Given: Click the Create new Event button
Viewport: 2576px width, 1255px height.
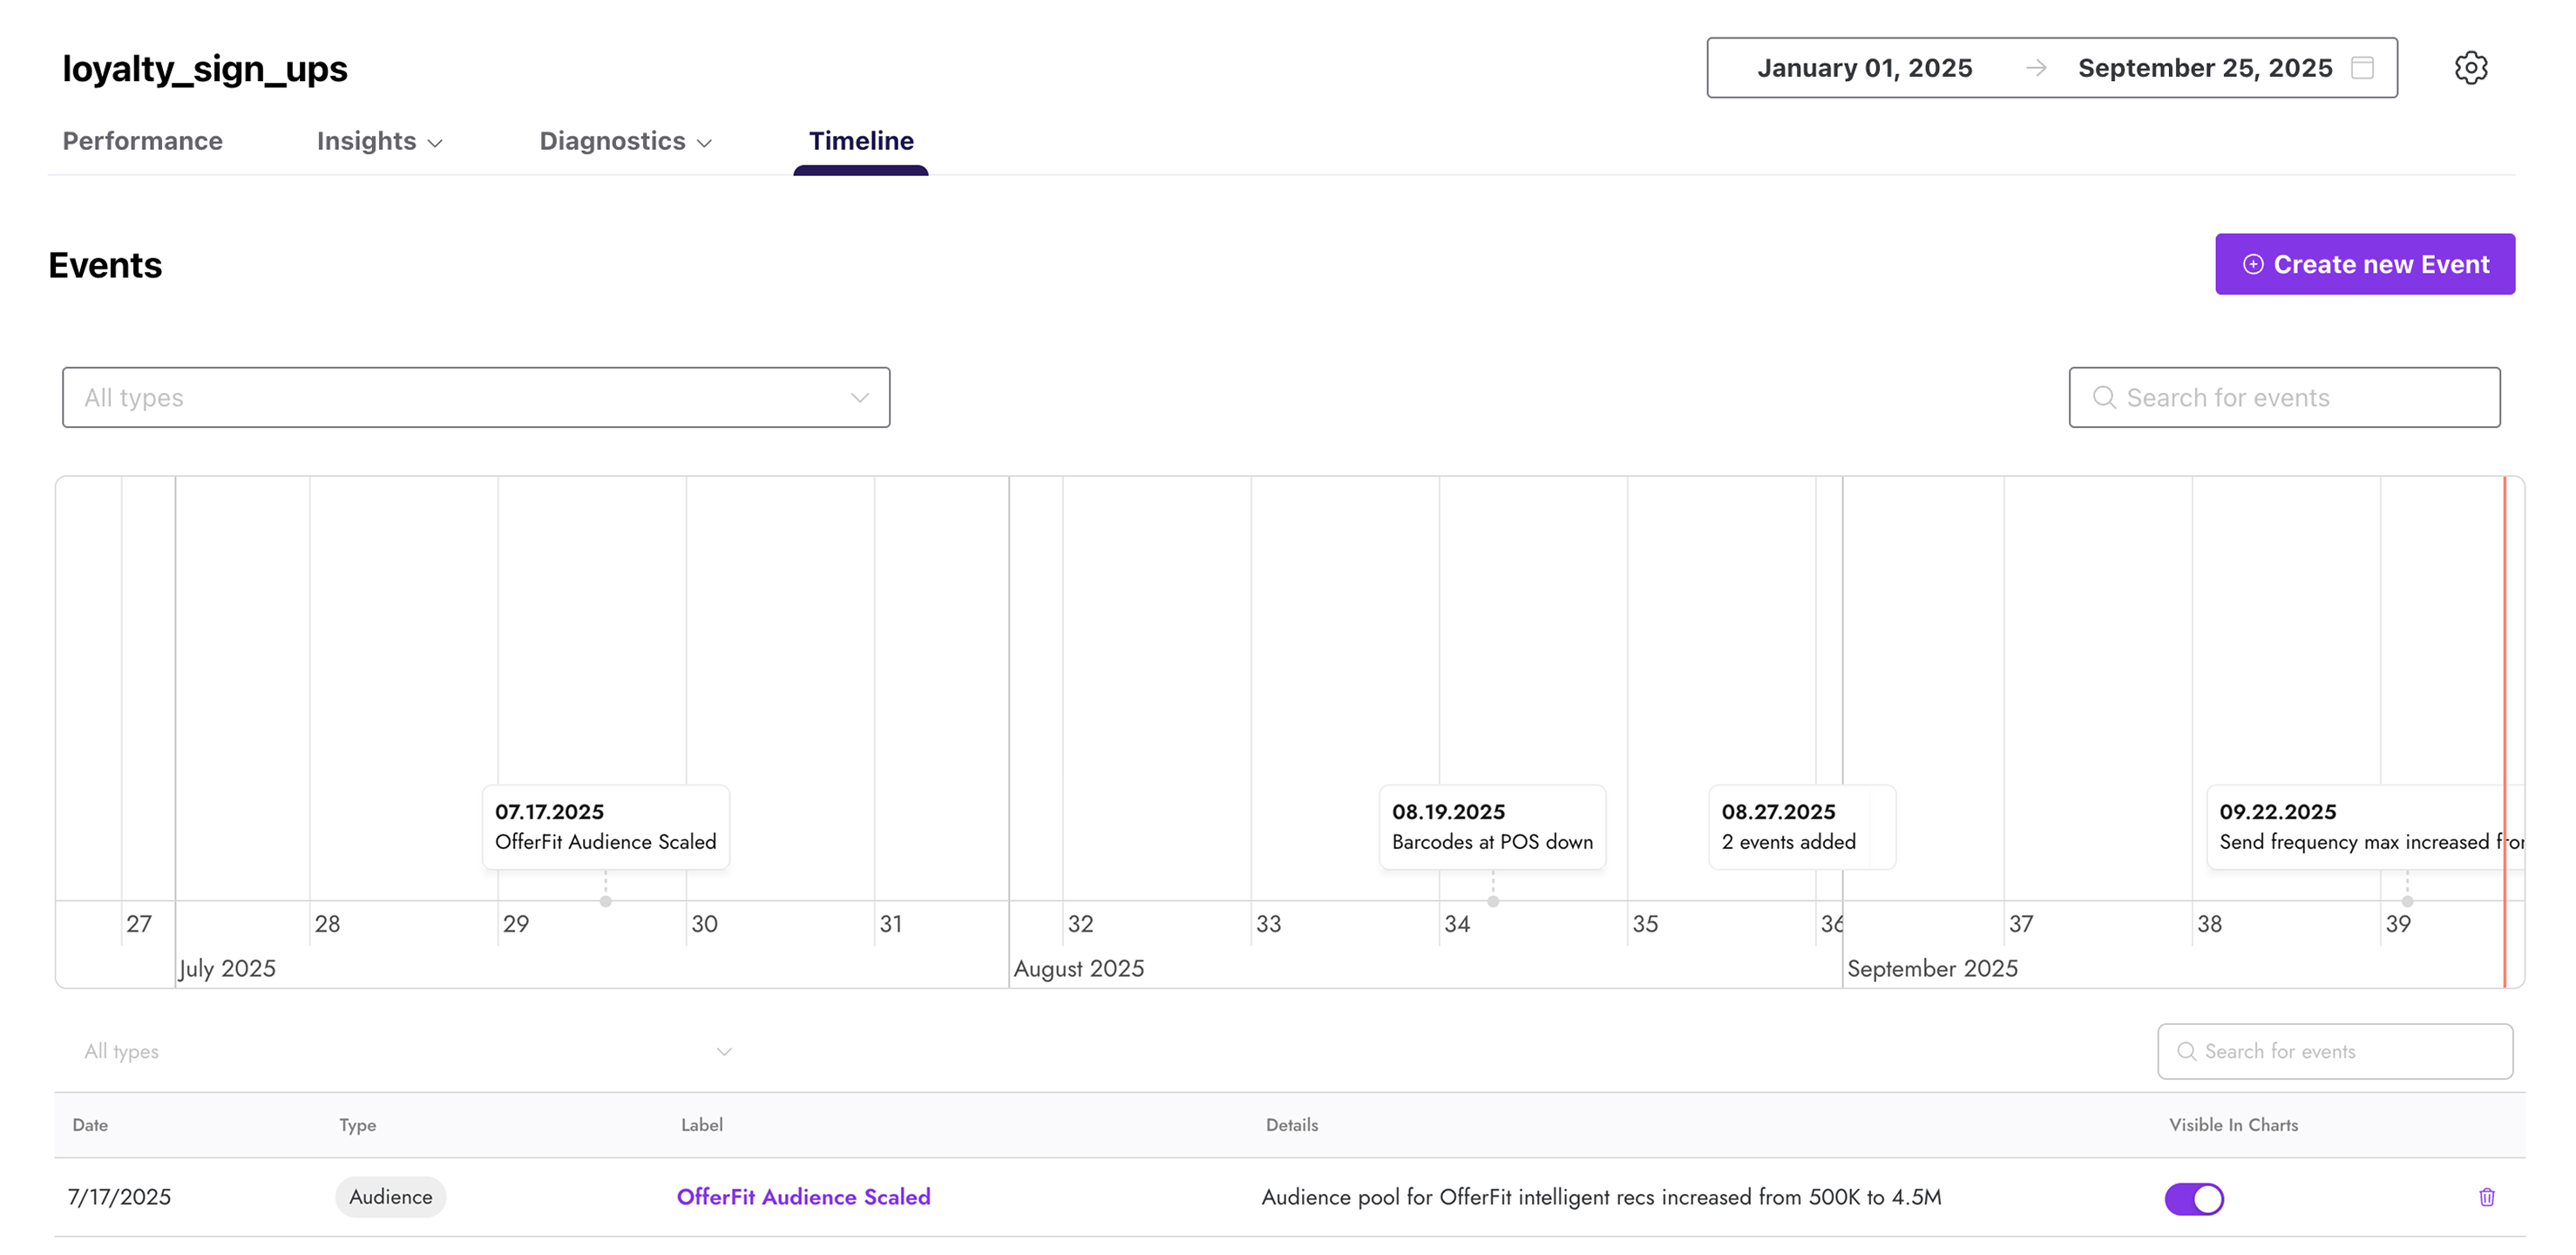Looking at the screenshot, I should coord(2365,264).
